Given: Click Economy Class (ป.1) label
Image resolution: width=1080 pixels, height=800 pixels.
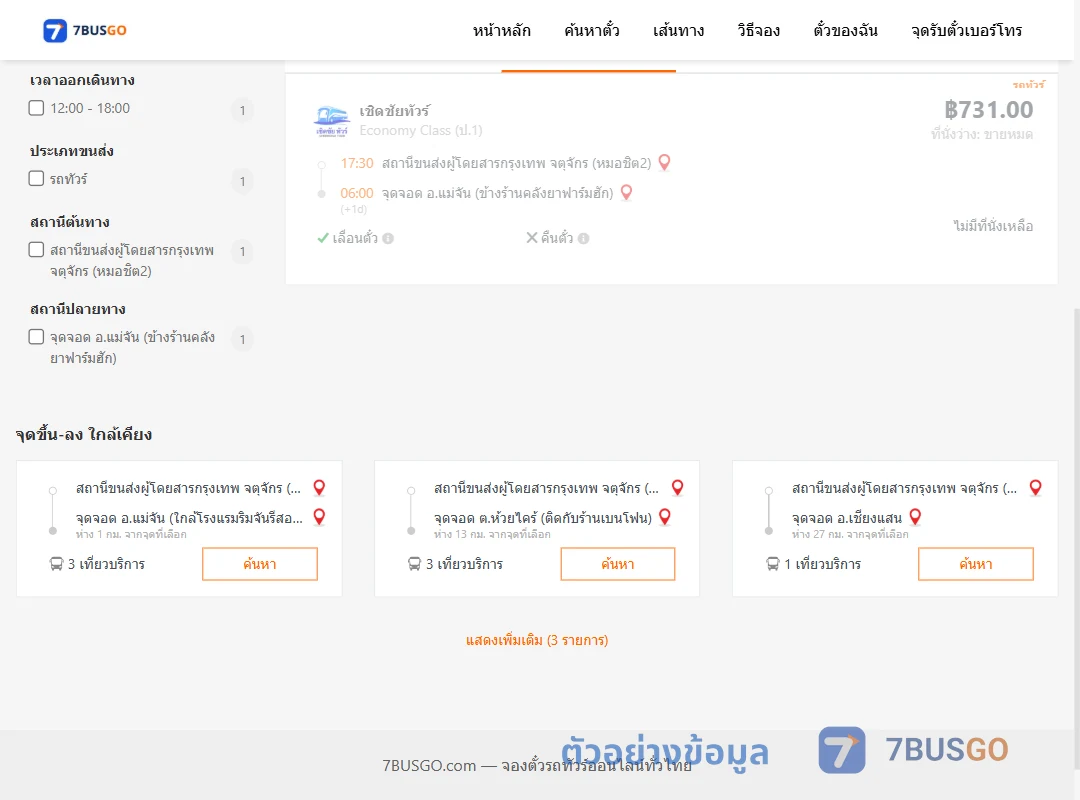Looking at the screenshot, I should point(421,130).
